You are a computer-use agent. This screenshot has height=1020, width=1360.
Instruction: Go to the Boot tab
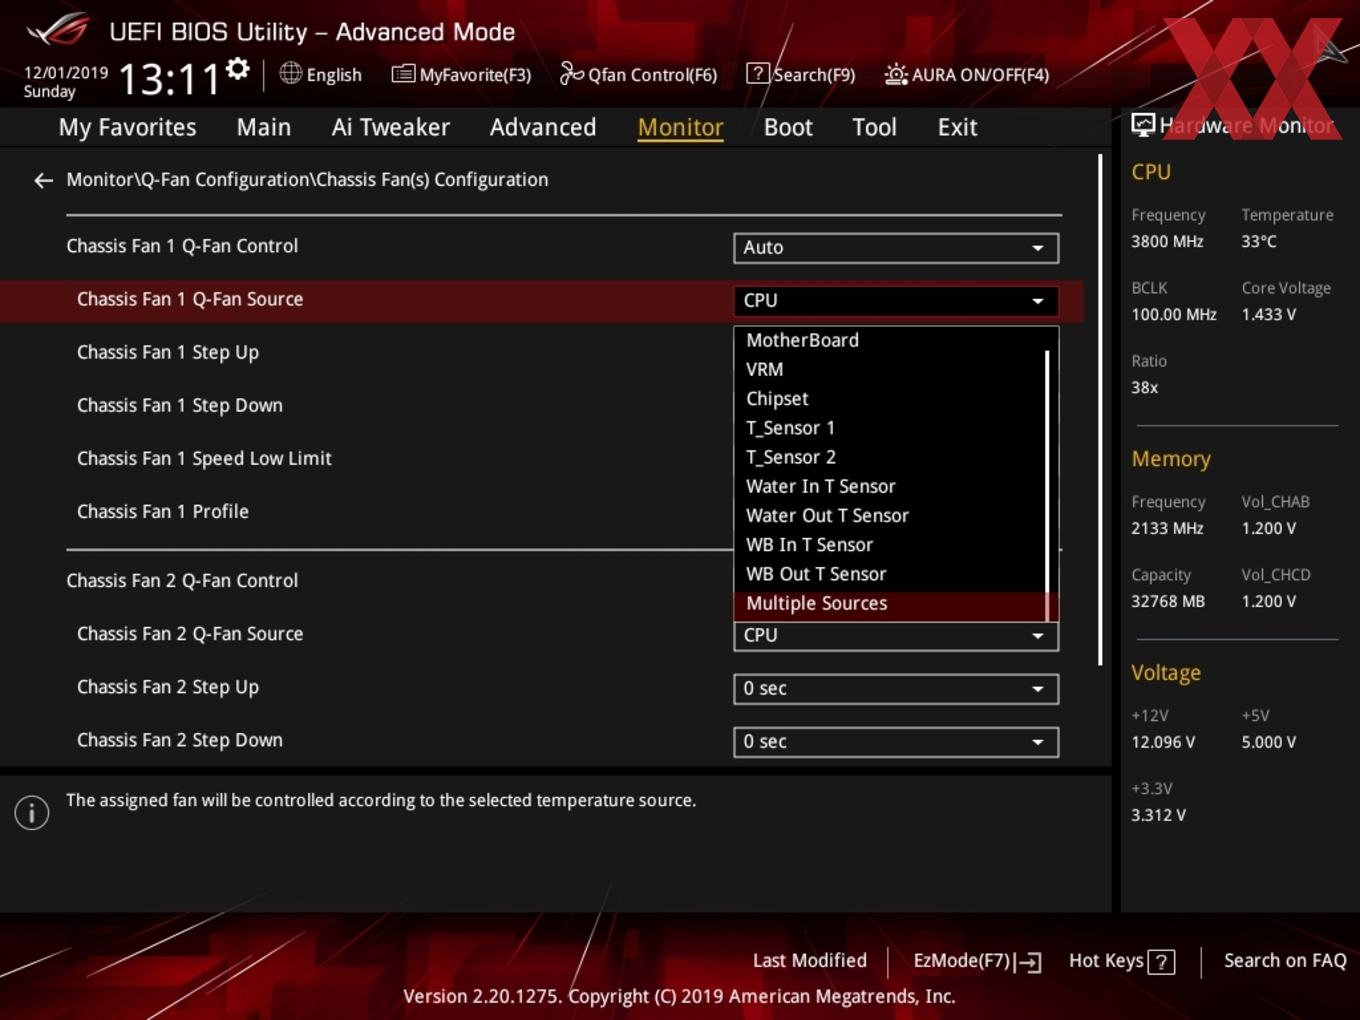coord(788,127)
